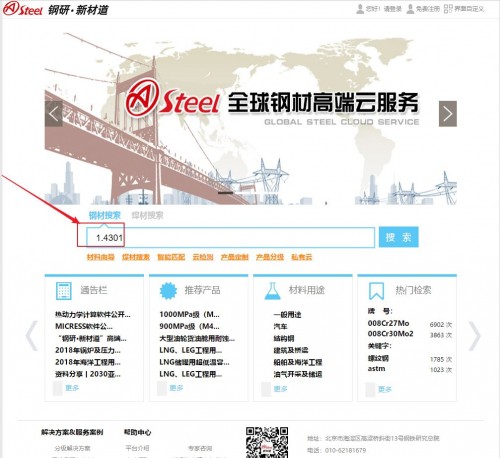The image size is (500, 458).
Task: Open the footer 平台介绍 link
Action: pos(137,448)
